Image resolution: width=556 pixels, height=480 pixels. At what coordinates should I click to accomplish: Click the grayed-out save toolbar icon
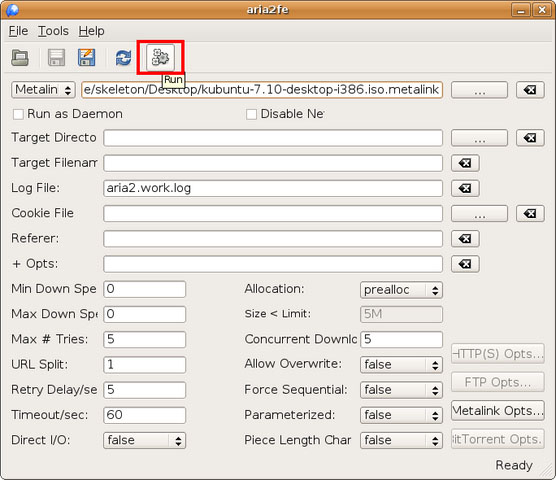tap(56, 57)
